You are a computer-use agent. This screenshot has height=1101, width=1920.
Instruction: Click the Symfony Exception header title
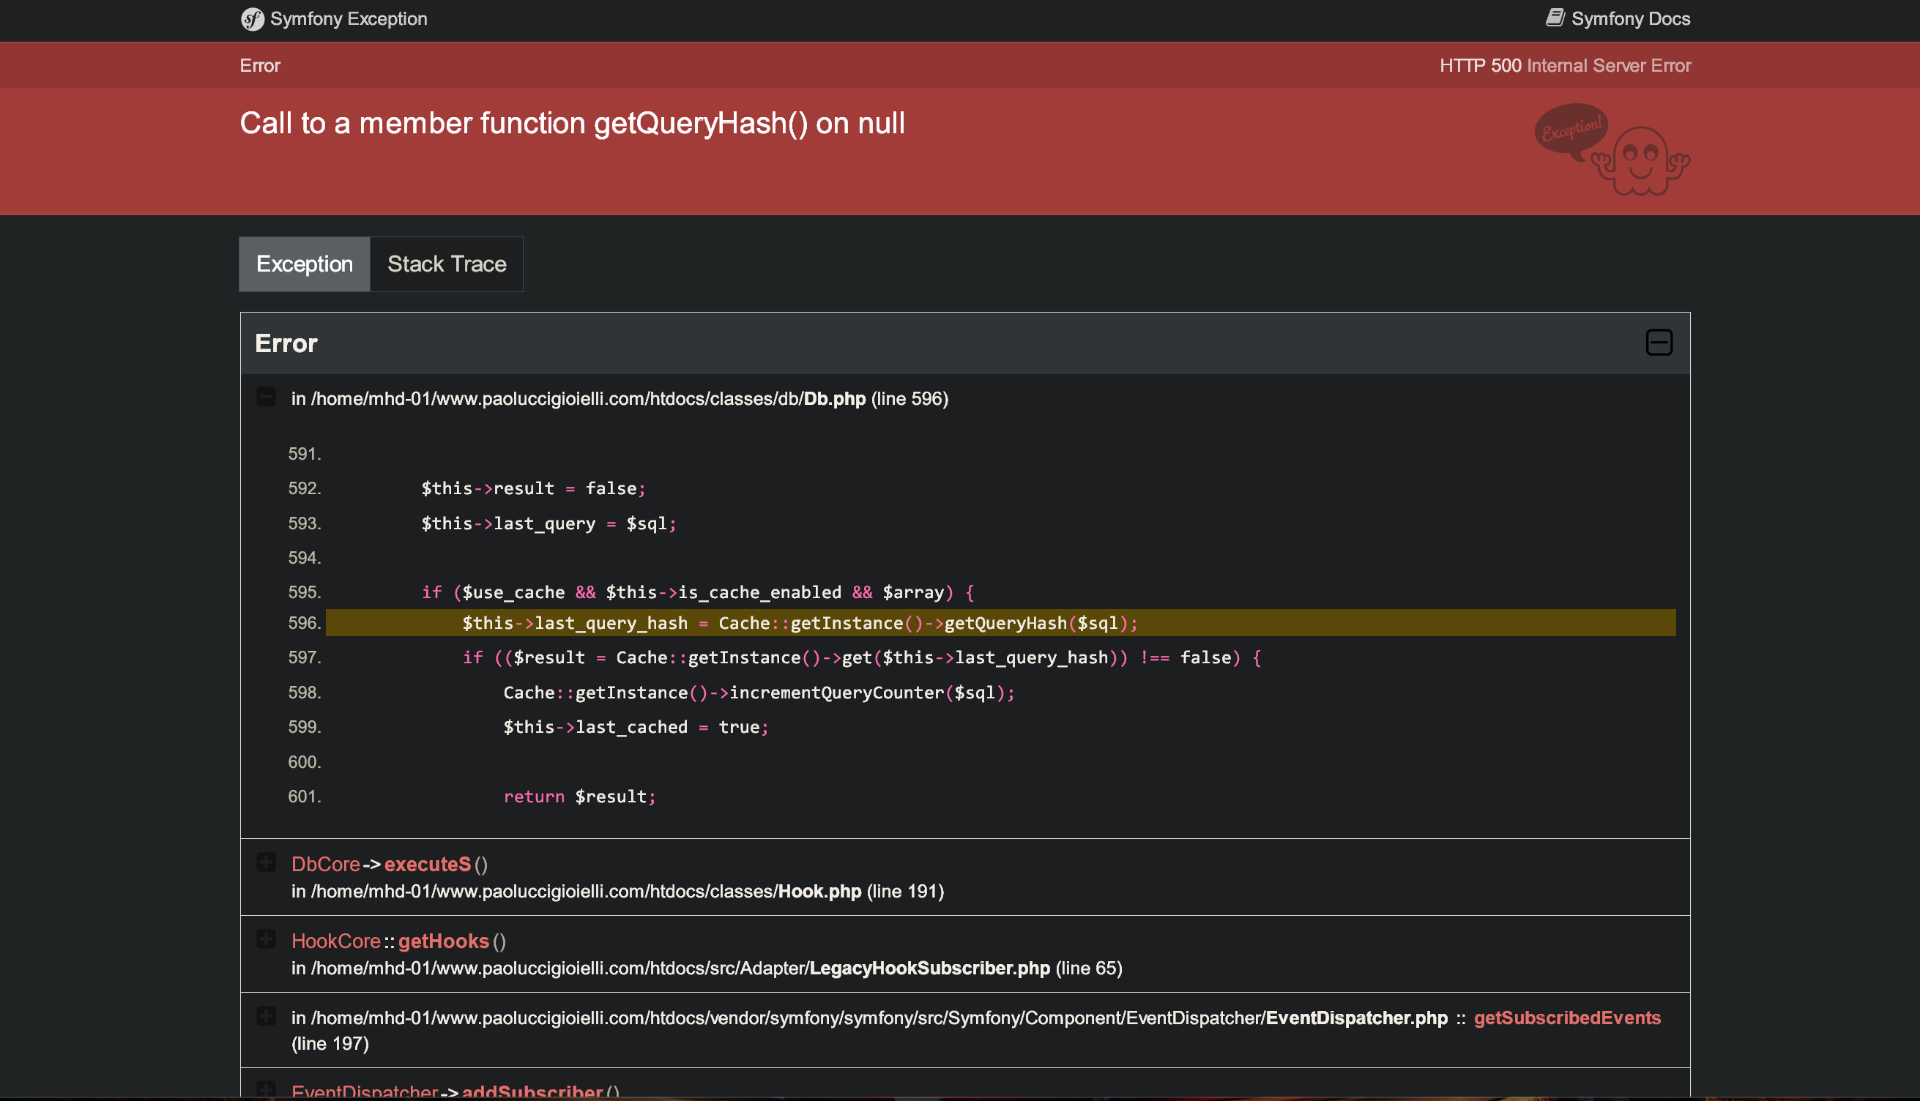(348, 19)
